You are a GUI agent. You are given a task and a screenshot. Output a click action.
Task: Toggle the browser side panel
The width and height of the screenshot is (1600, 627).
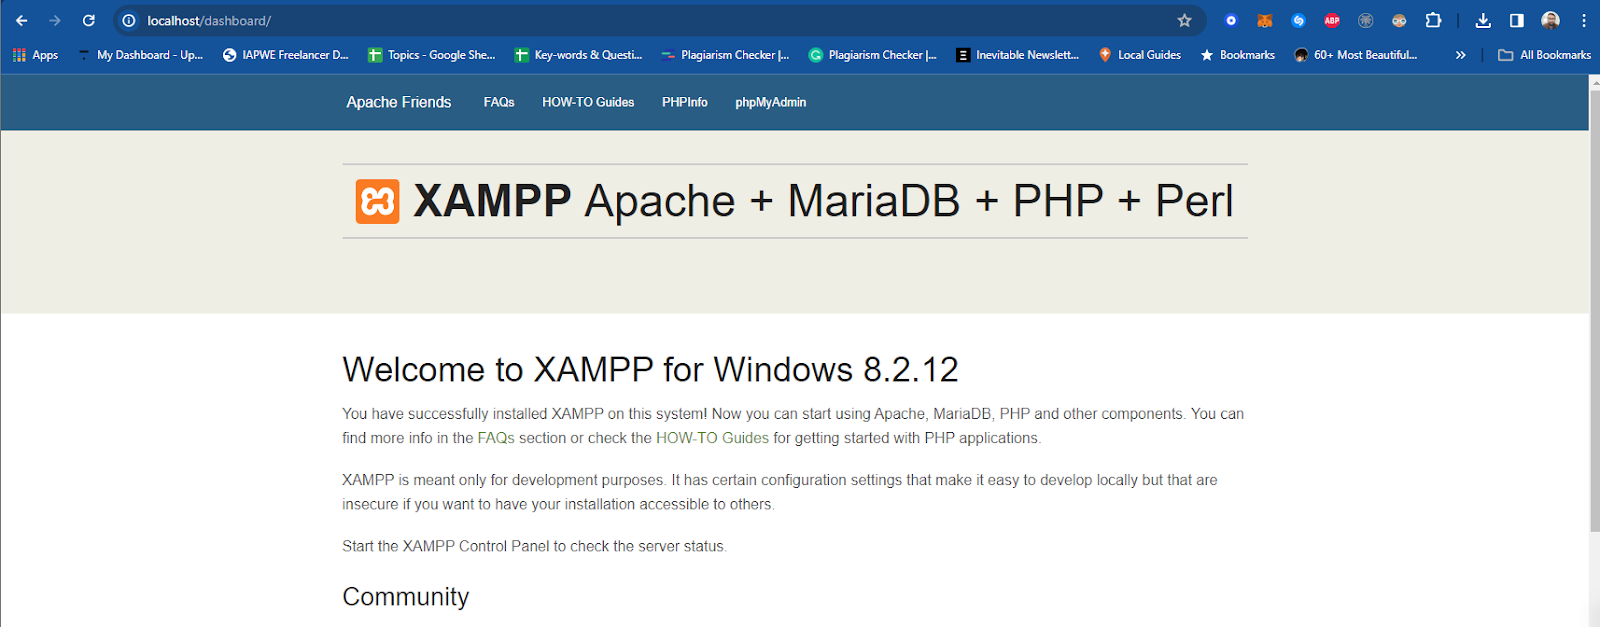pyautogui.click(x=1517, y=20)
